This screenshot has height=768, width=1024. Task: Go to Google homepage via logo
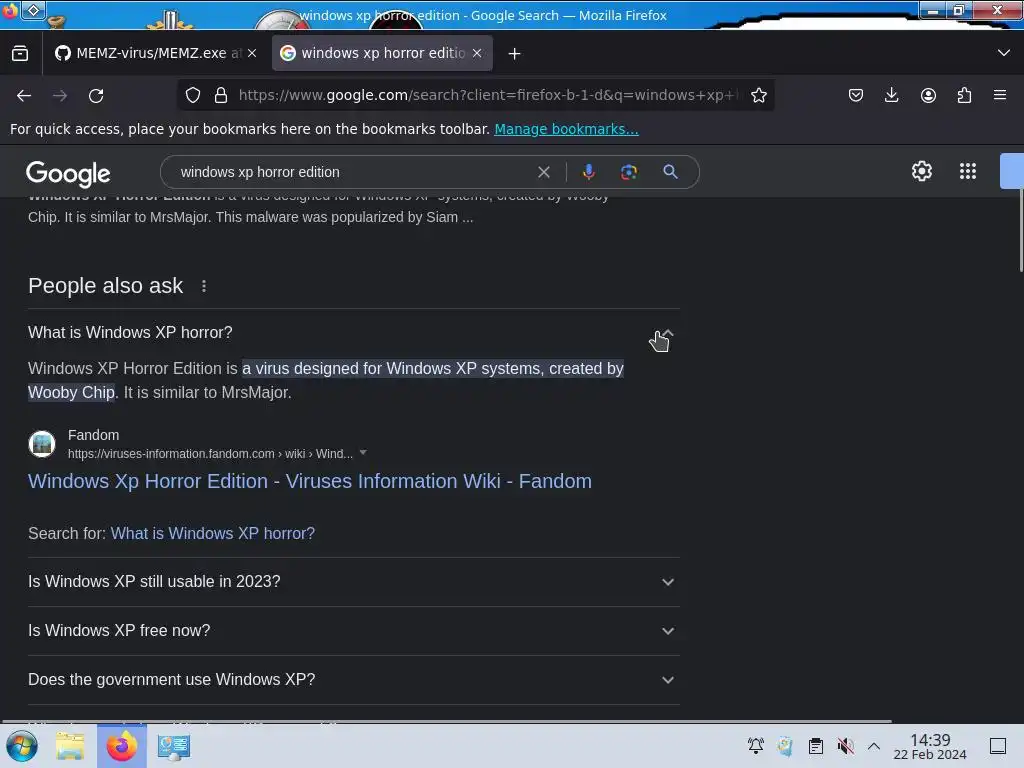(68, 173)
